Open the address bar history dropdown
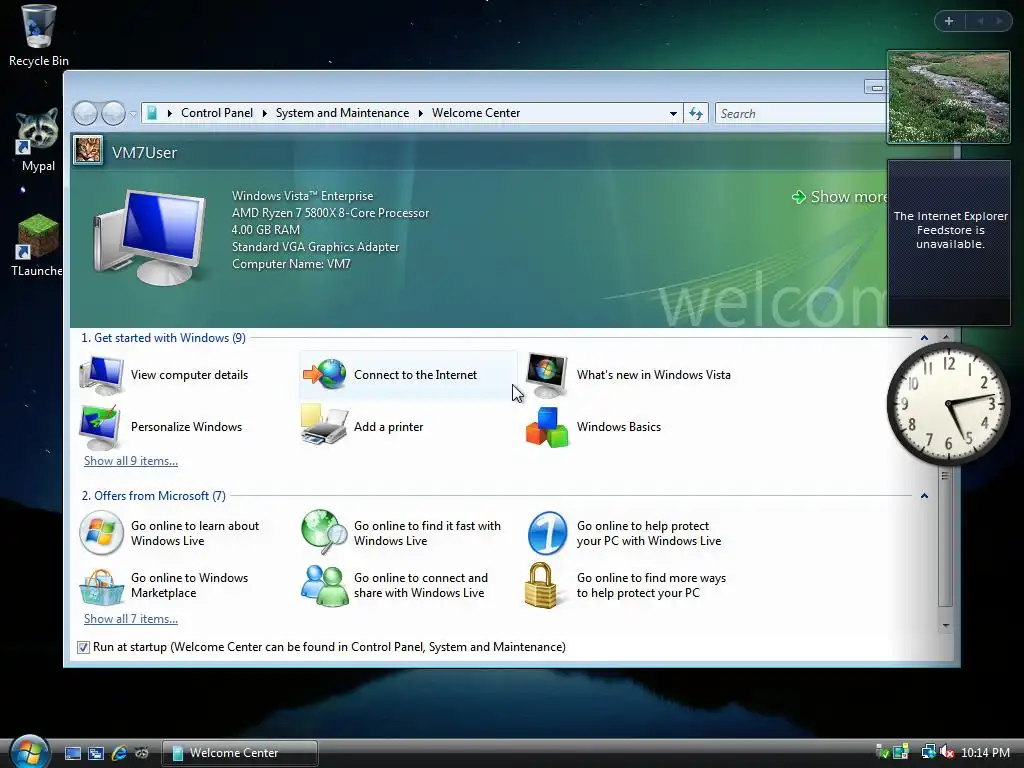This screenshot has height=768, width=1024. [673, 114]
